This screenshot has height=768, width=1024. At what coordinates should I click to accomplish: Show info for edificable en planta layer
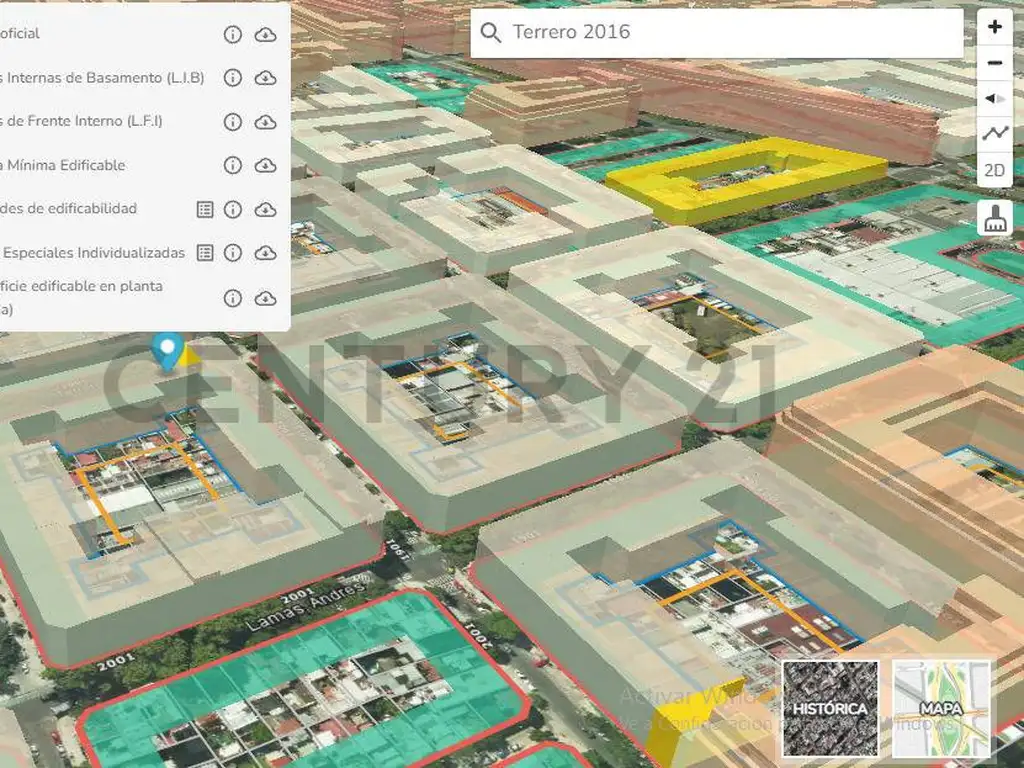pos(232,298)
